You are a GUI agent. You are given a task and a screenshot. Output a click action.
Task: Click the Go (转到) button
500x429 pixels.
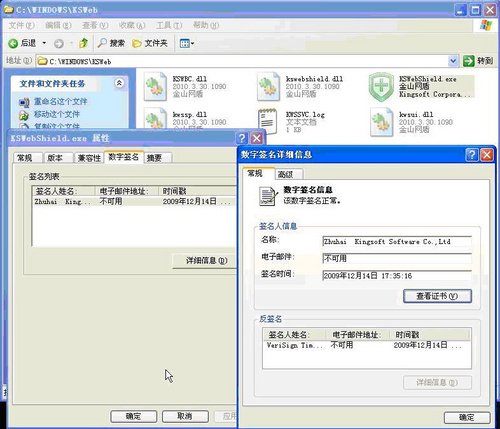pyautogui.click(x=478, y=61)
